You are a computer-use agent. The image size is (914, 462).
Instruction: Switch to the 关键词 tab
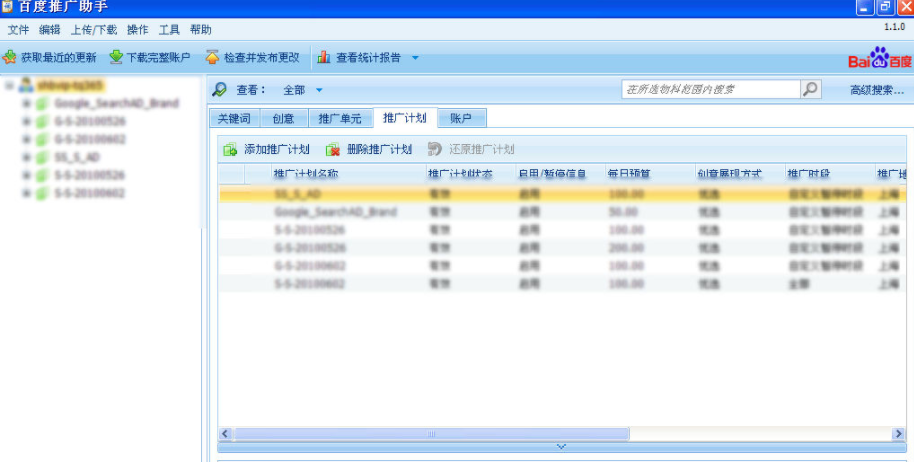234,118
